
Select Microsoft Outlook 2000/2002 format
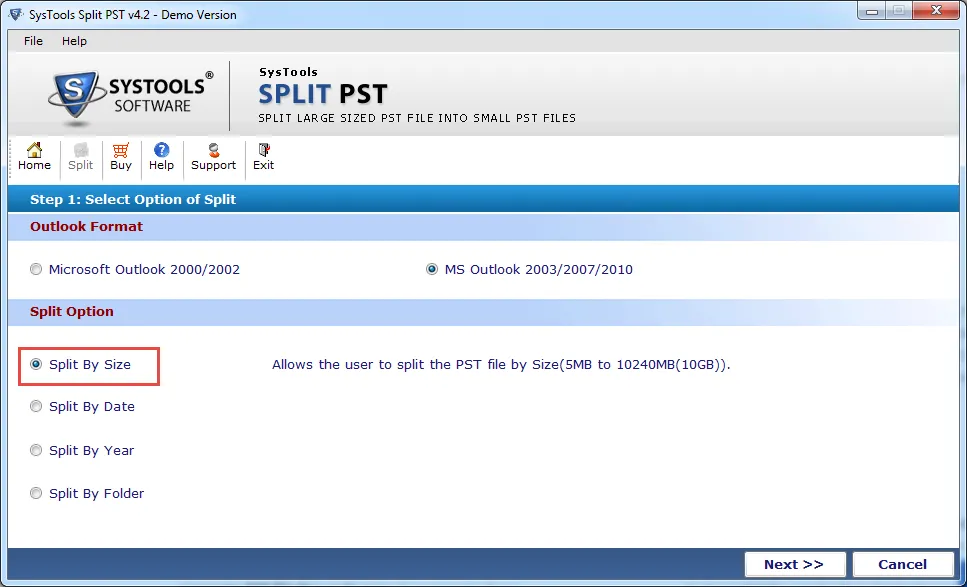click(x=36, y=269)
